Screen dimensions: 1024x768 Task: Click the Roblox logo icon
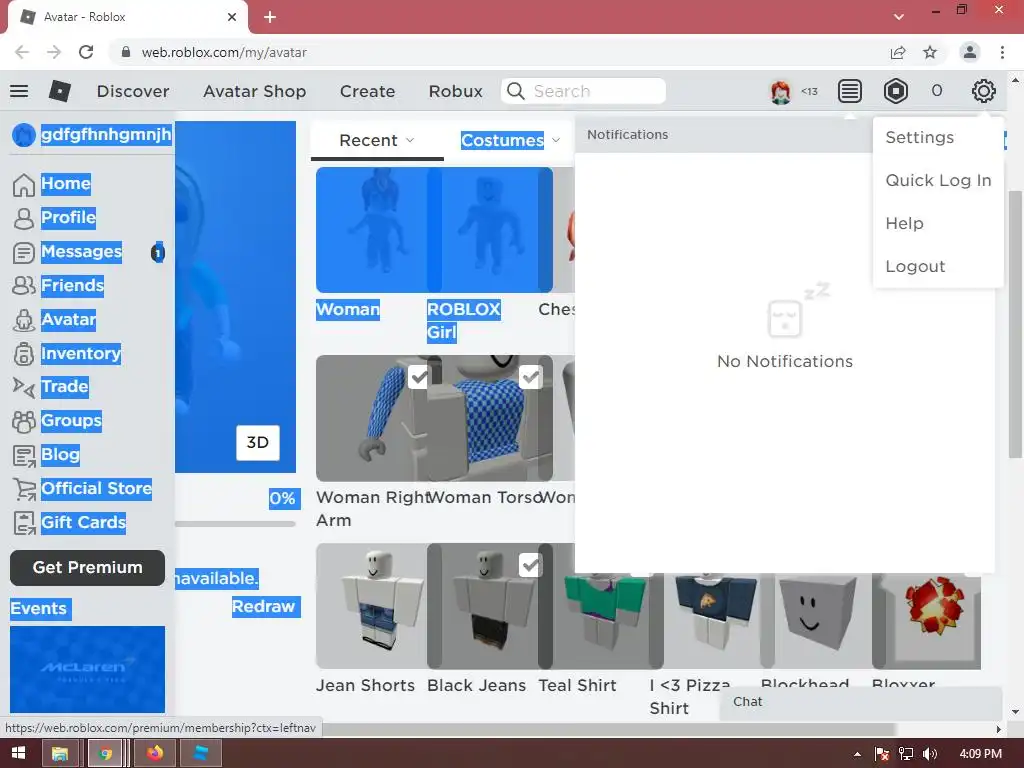tap(59, 91)
